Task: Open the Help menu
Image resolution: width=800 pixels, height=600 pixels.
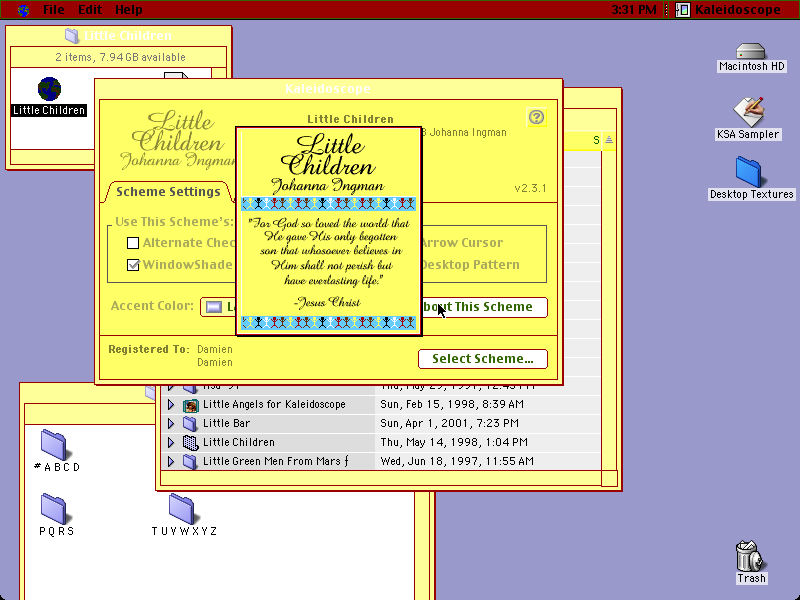Action: tap(129, 10)
